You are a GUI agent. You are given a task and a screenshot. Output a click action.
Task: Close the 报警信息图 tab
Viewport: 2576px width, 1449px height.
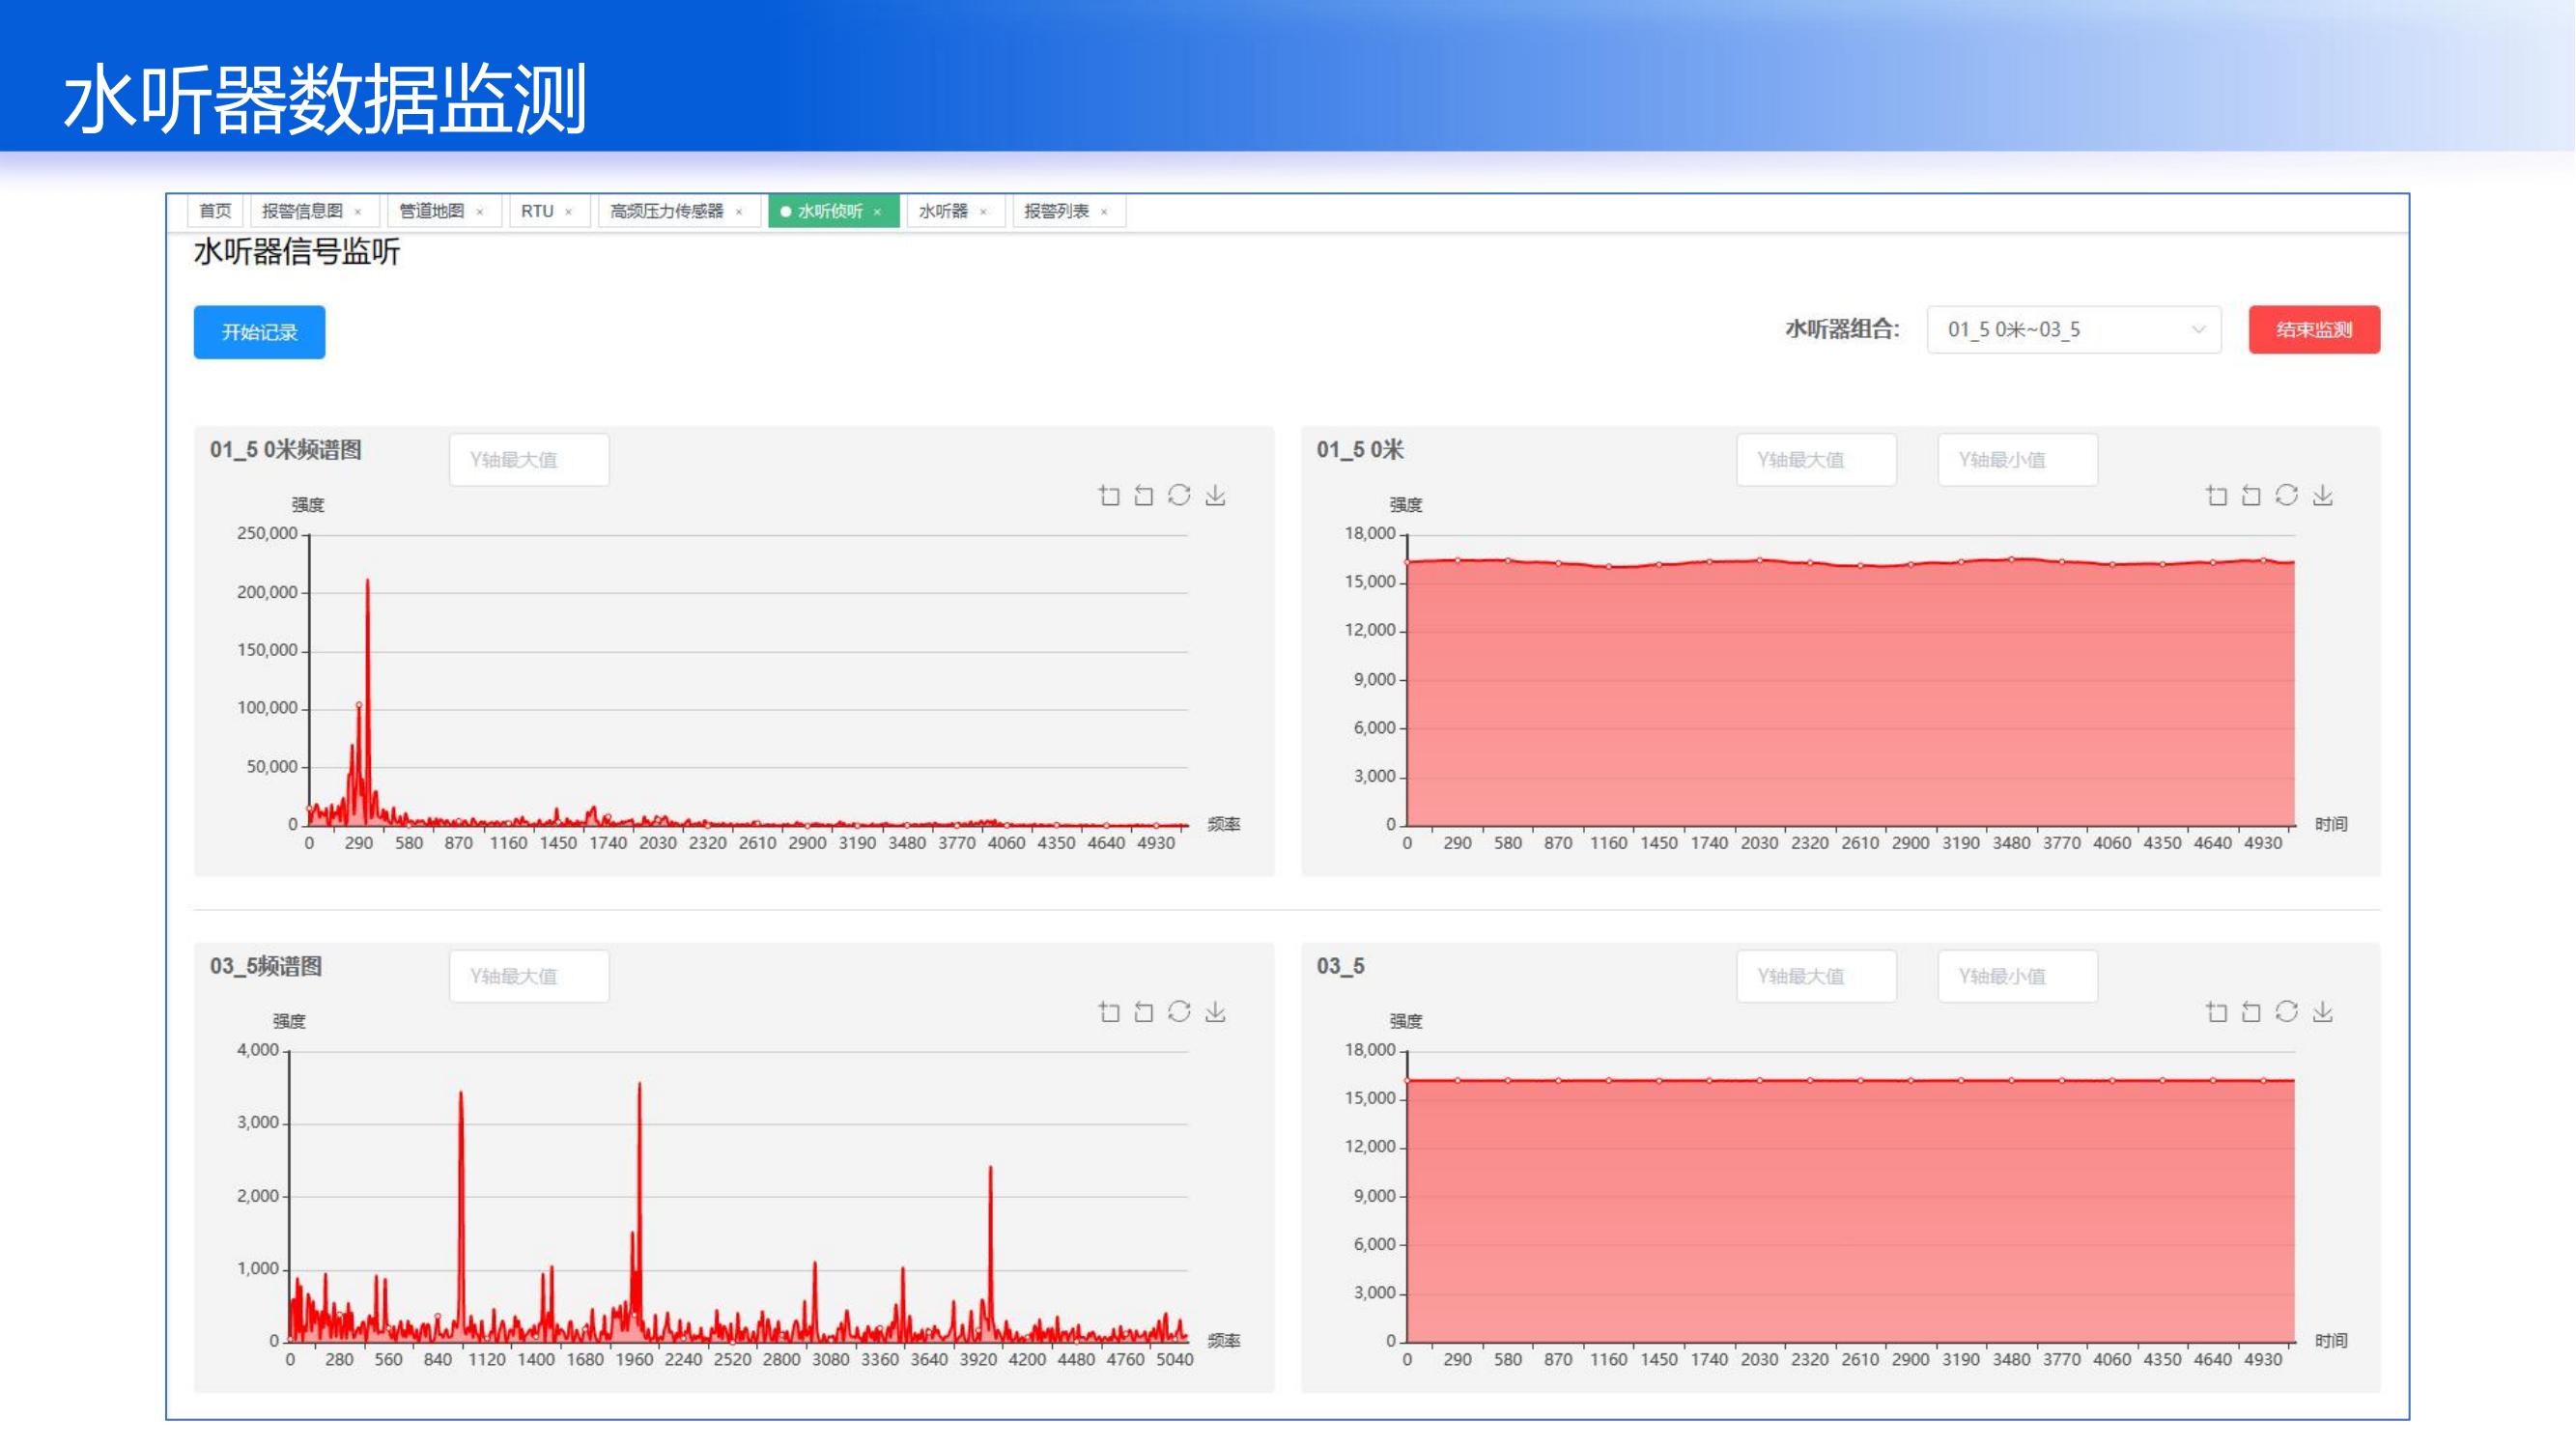[358, 212]
